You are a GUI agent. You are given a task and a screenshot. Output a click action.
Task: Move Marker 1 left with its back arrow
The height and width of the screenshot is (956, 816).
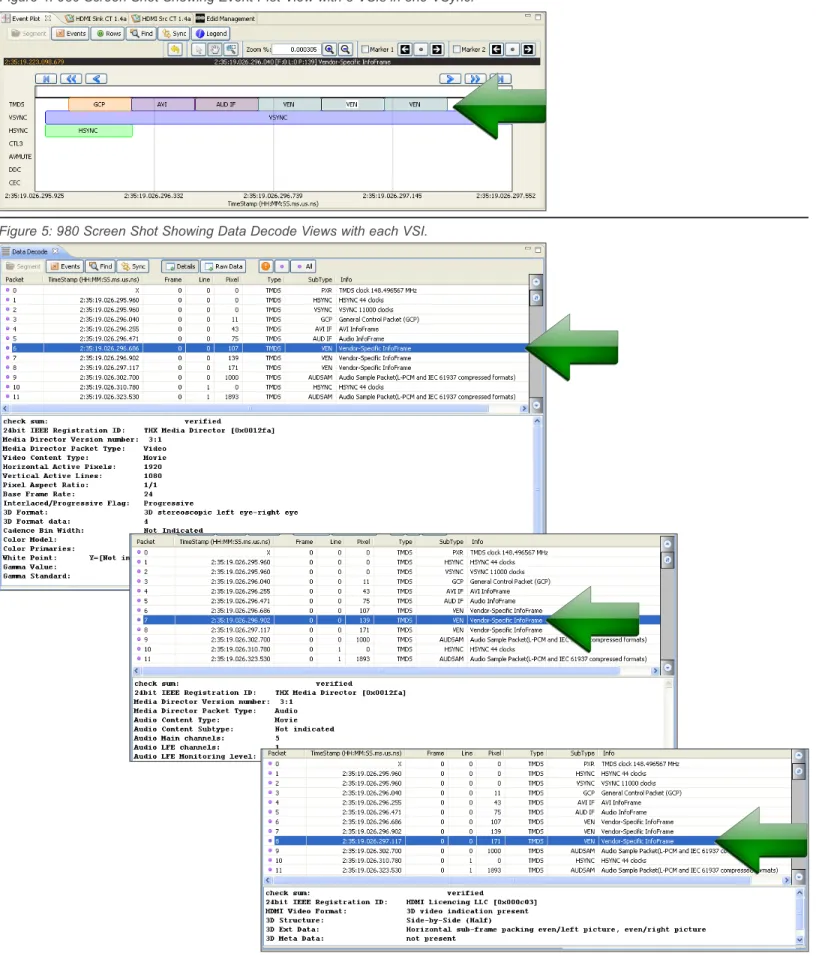(405, 49)
